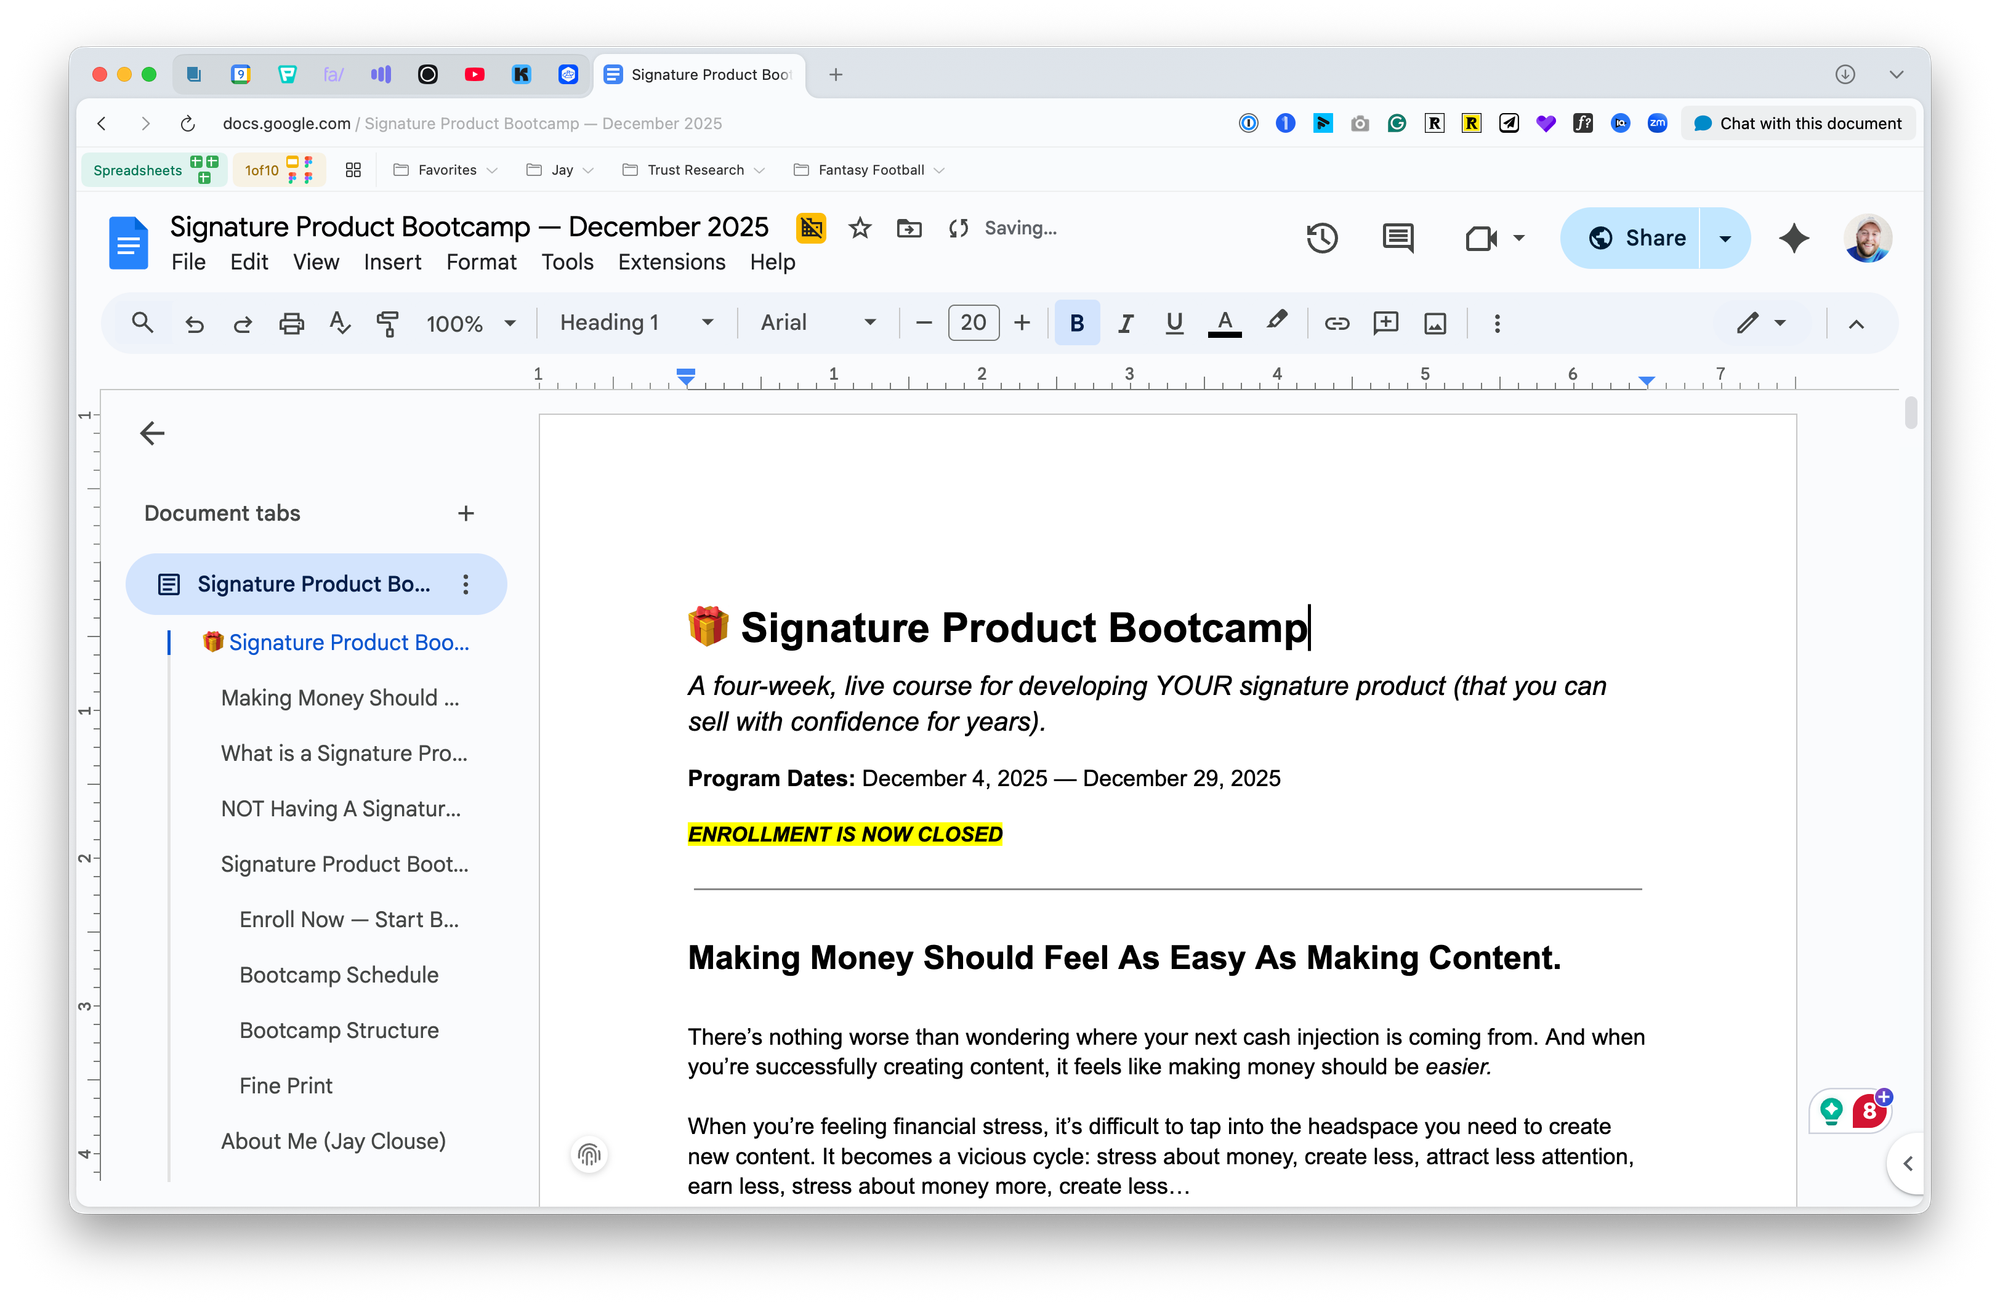Screen dimensions: 2000x1305
Task: Toggle underline formatting
Action: tap(1174, 323)
